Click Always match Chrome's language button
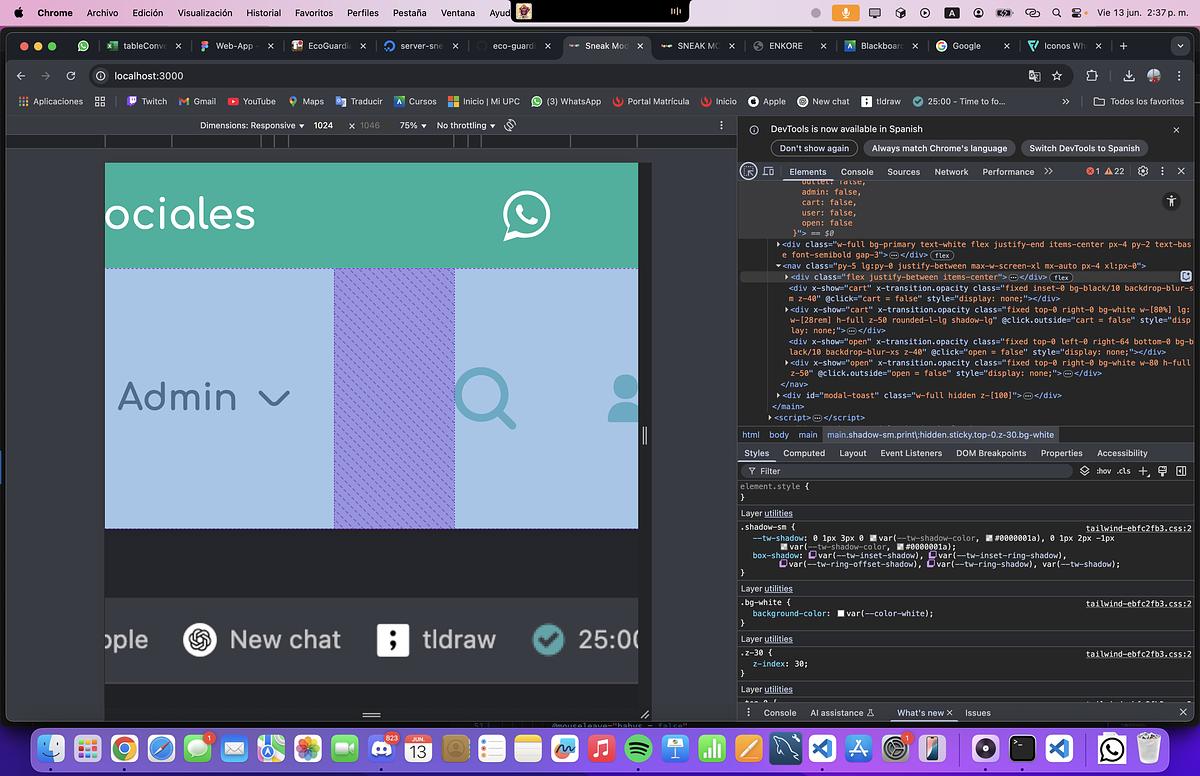Screen dimensions: 1200x776 coord(939,148)
